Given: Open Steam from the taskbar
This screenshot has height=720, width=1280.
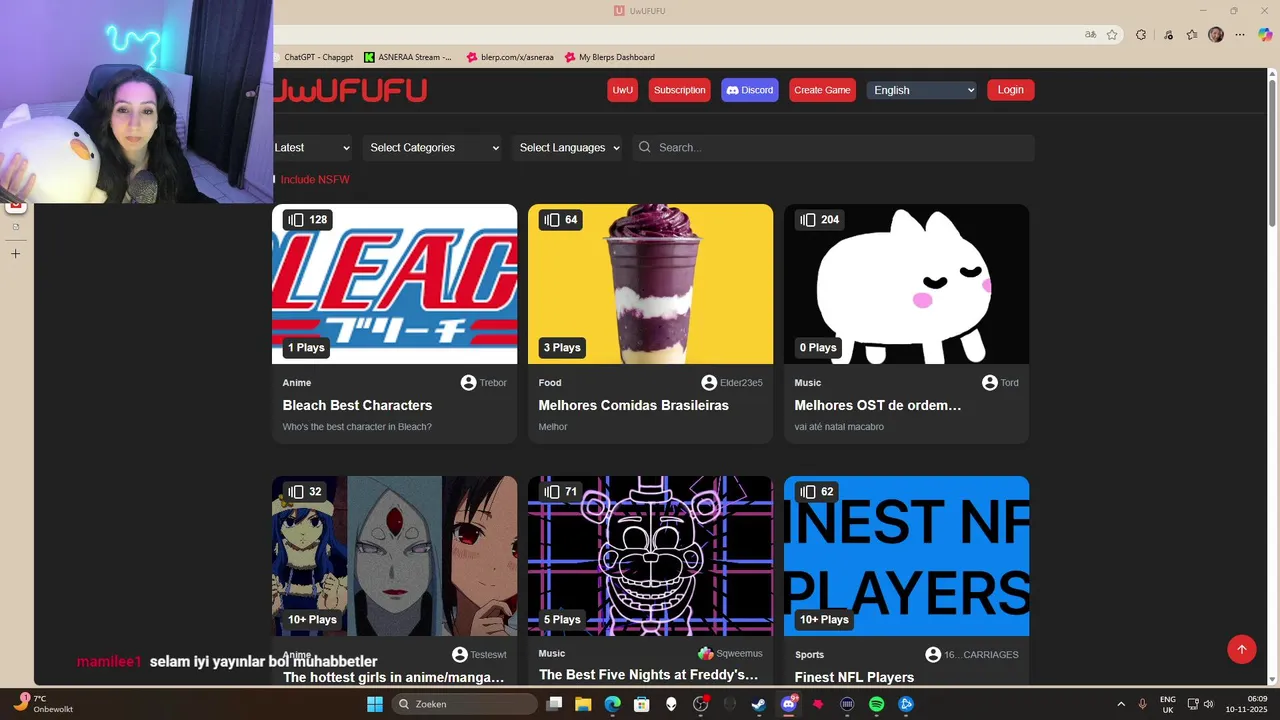Looking at the screenshot, I should (x=759, y=704).
